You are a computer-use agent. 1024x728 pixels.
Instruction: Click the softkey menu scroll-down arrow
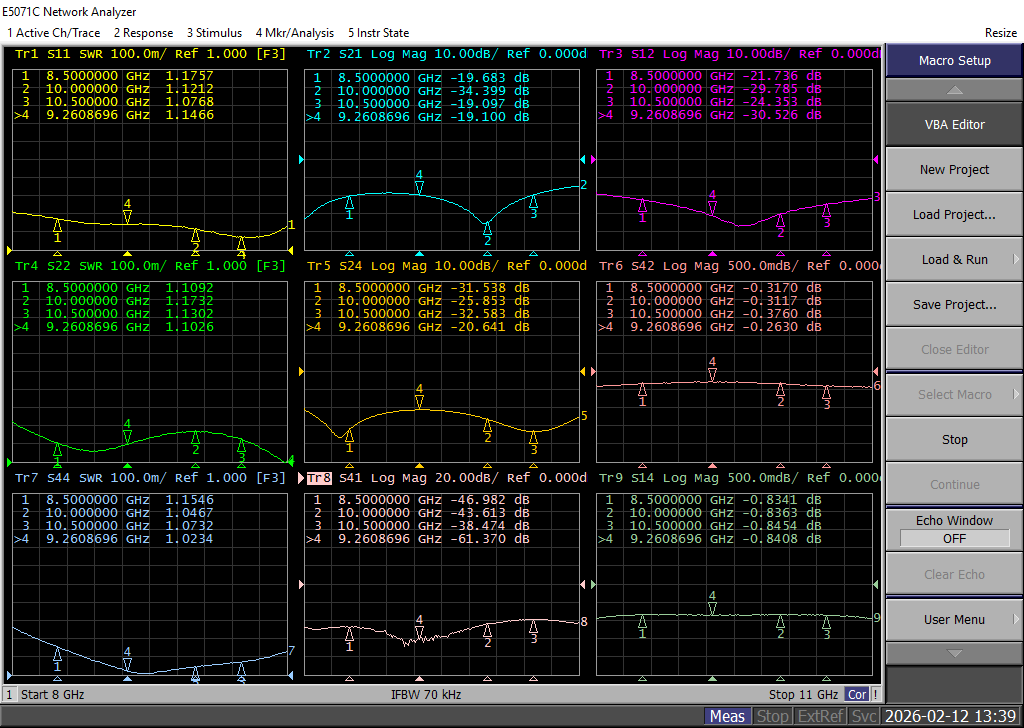pyautogui.click(x=954, y=653)
